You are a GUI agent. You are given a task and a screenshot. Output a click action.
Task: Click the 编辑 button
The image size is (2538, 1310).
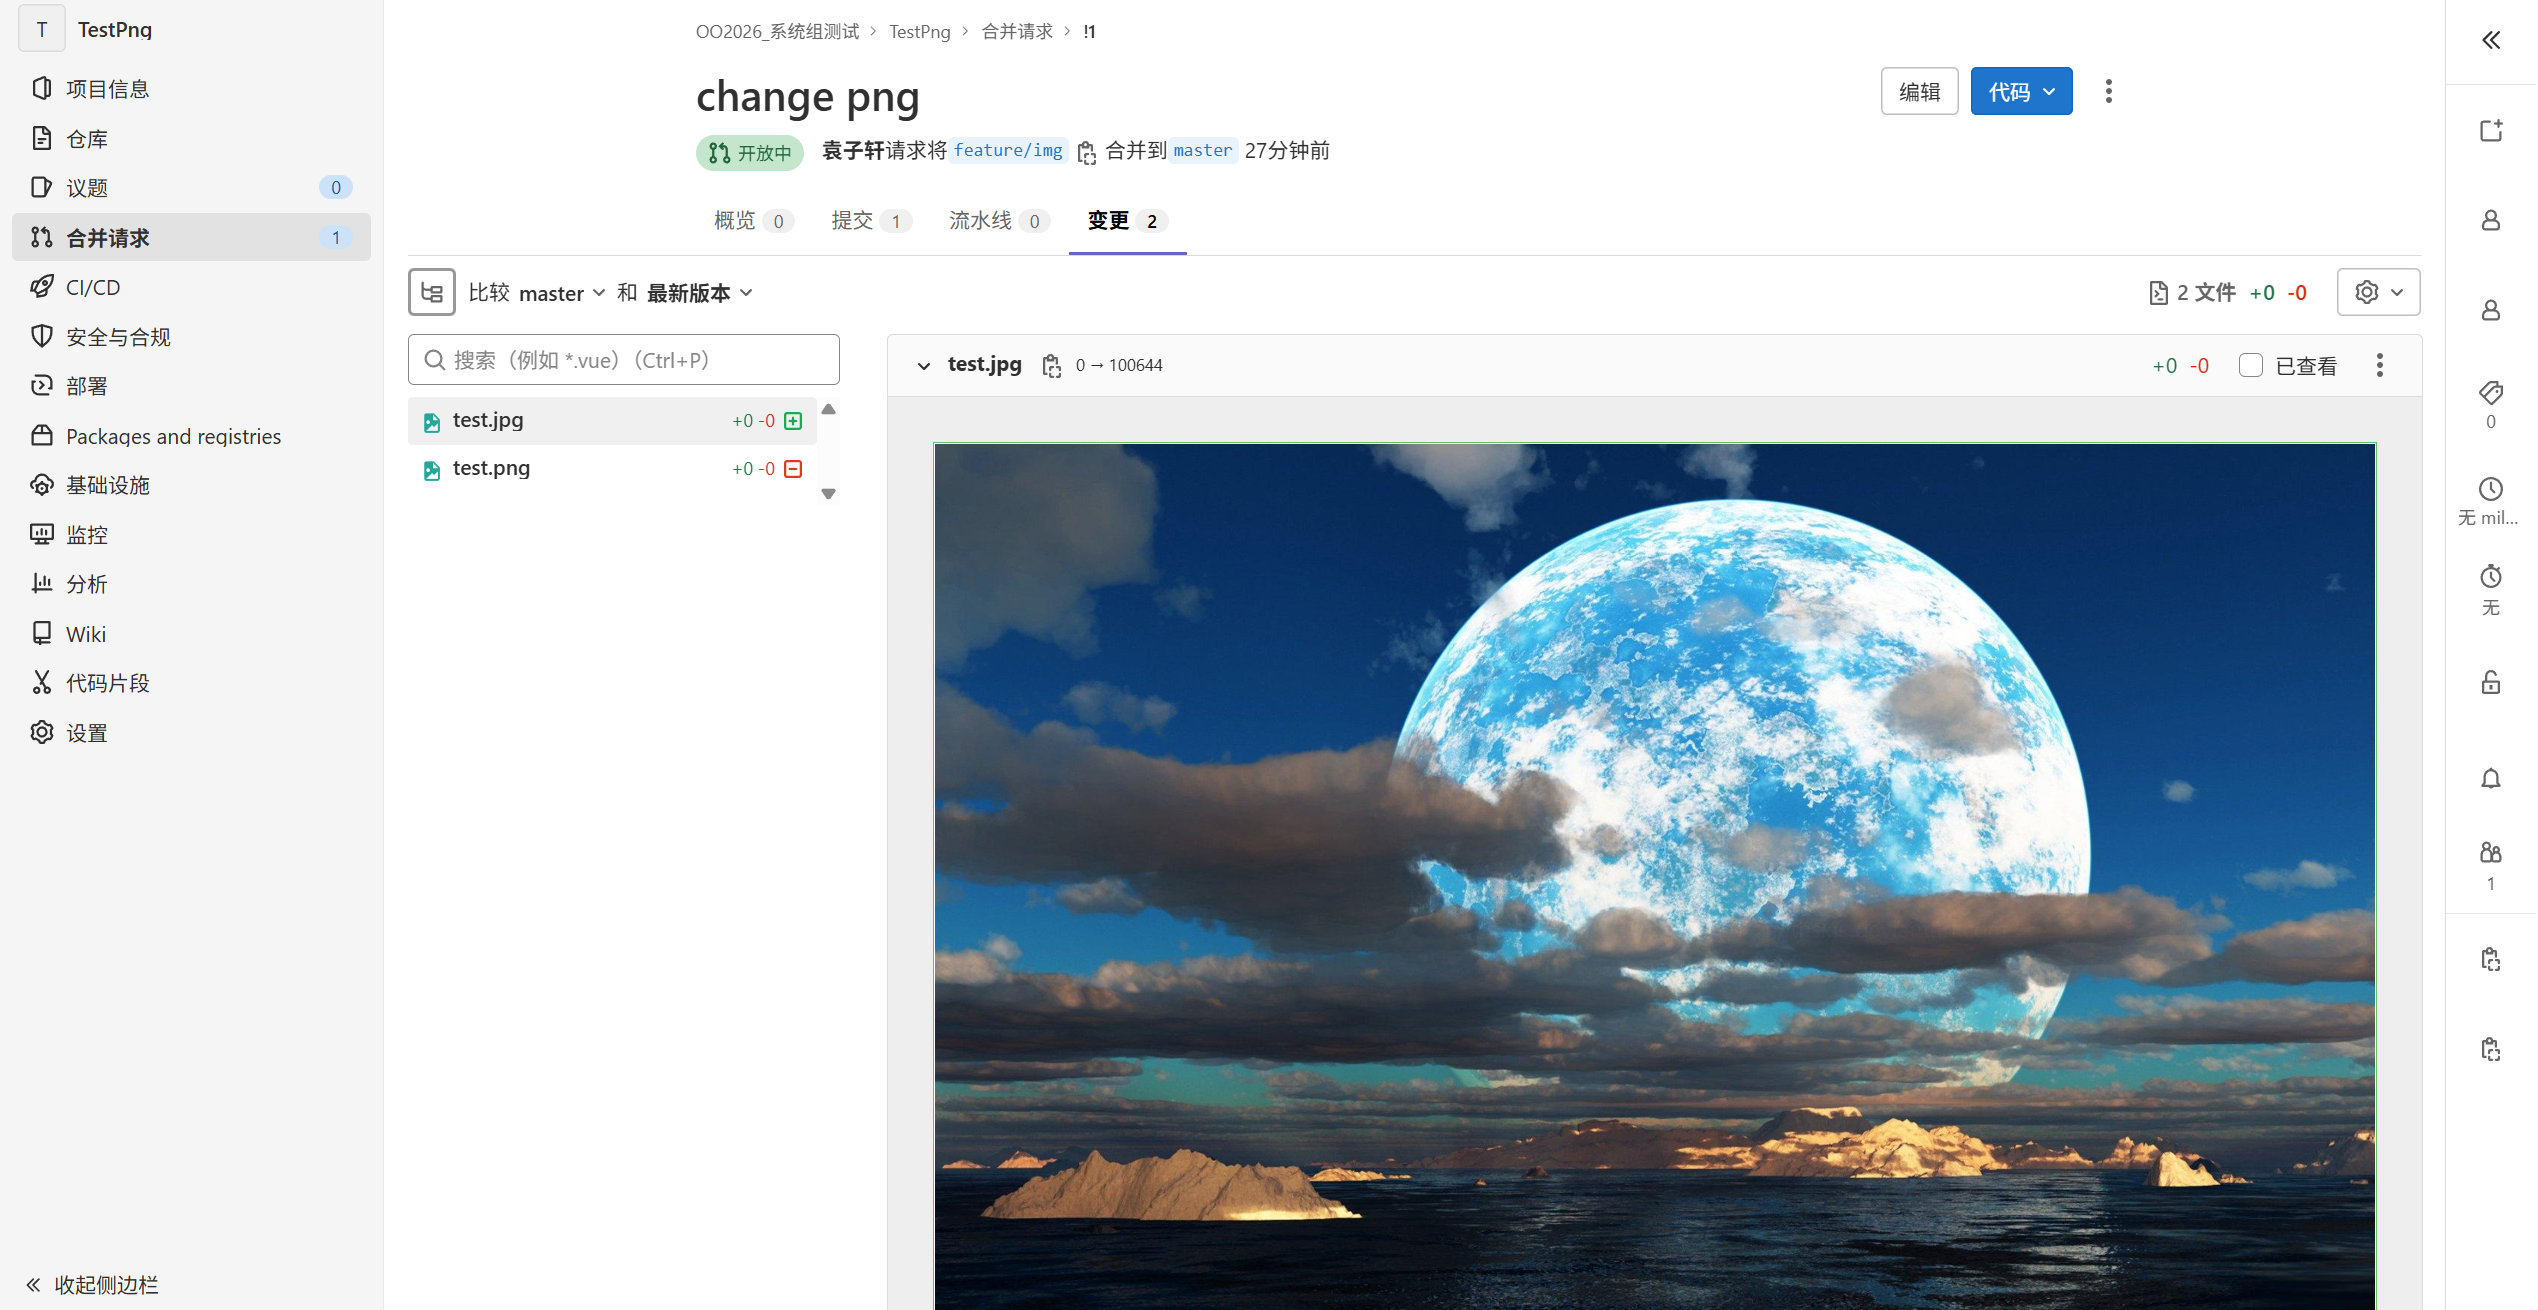click(x=1919, y=90)
